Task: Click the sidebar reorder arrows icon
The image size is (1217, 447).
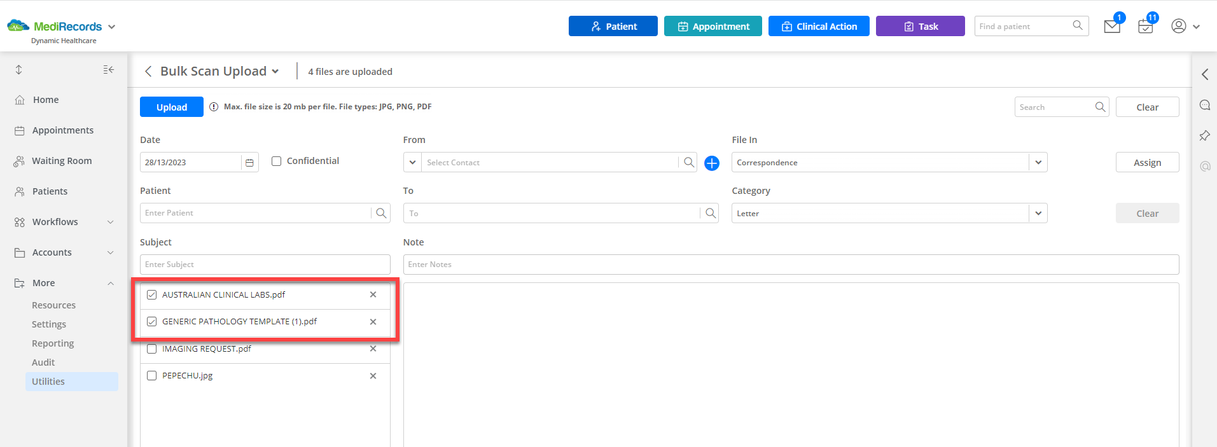Action: tap(19, 69)
